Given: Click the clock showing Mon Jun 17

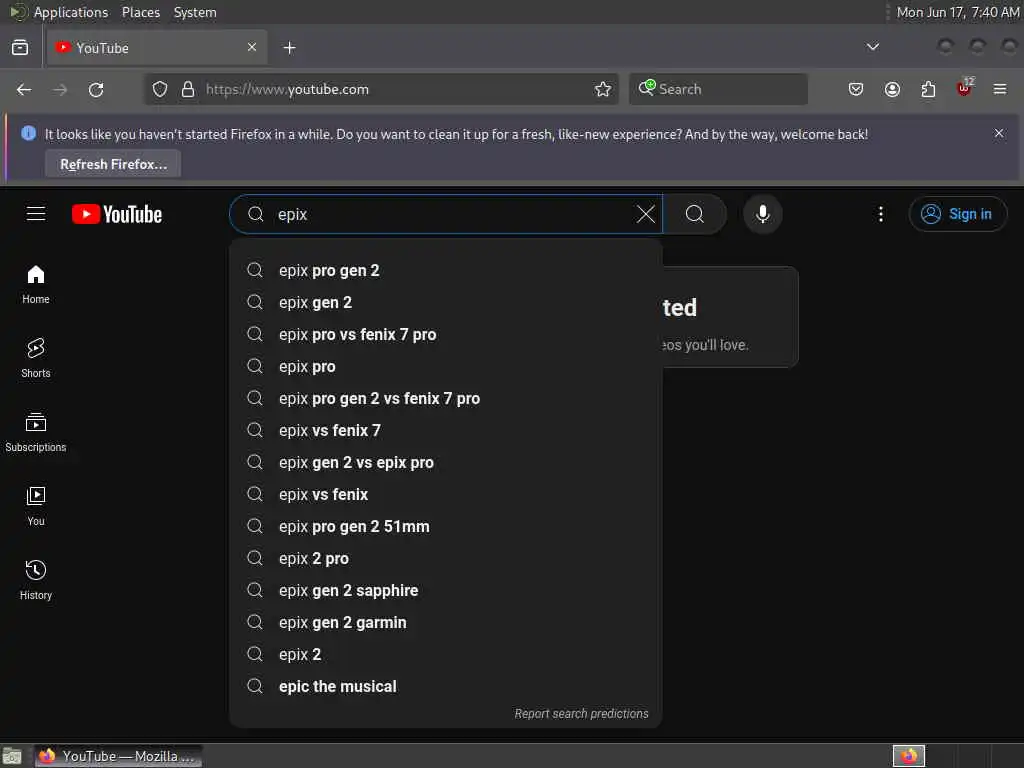Looking at the screenshot, I should (957, 12).
